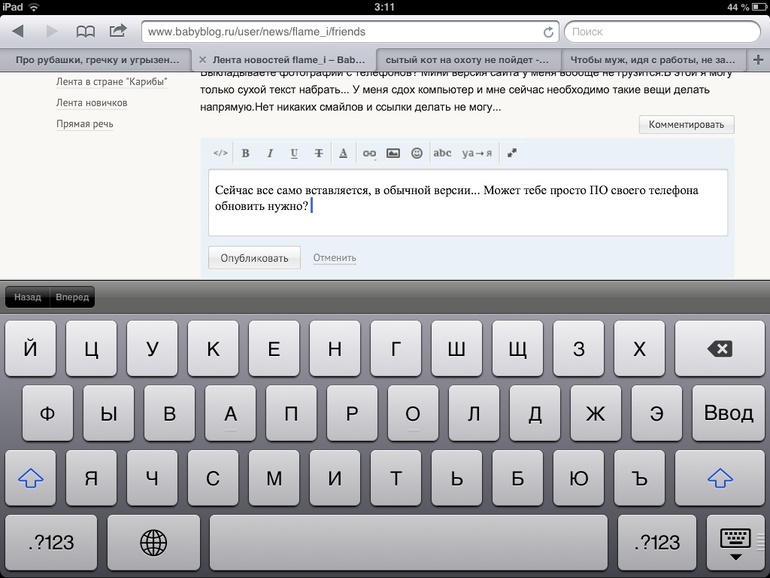Open the 'Лента новичков' link
Viewport: 770px width, 578px height.
(x=91, y=103)
